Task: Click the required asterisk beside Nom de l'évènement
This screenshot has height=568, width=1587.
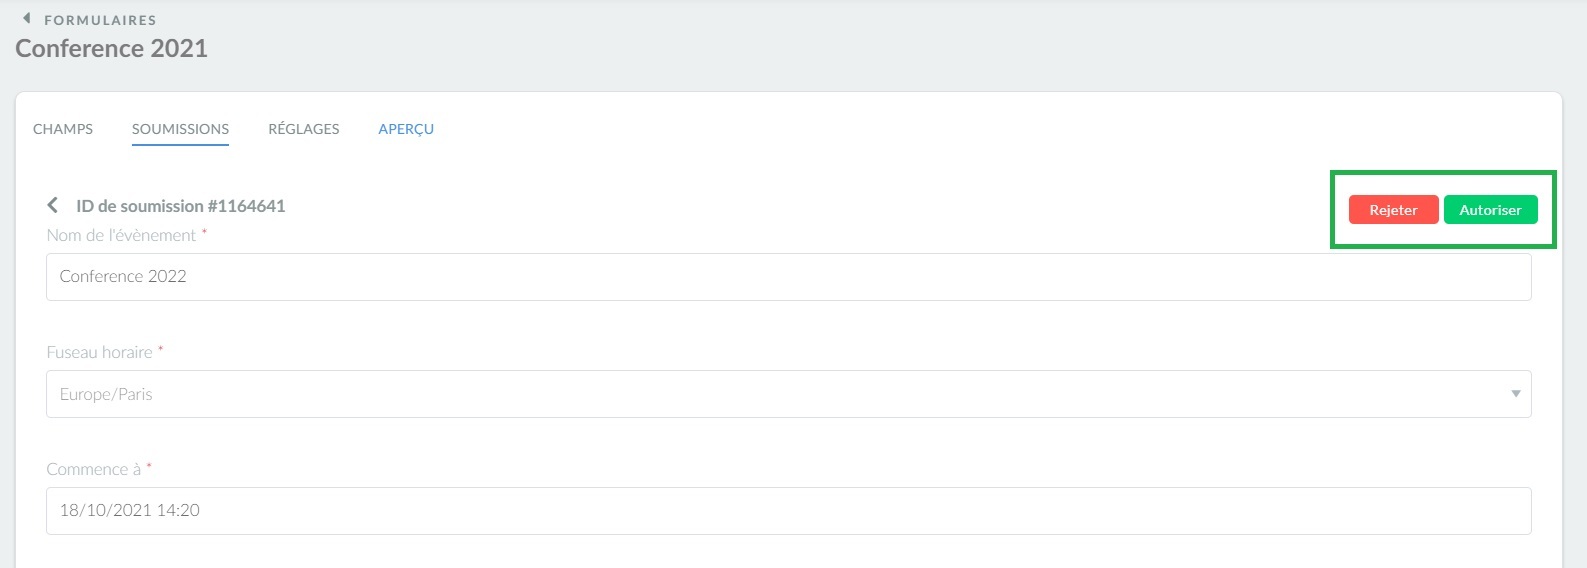Action: tap(204, 232)
